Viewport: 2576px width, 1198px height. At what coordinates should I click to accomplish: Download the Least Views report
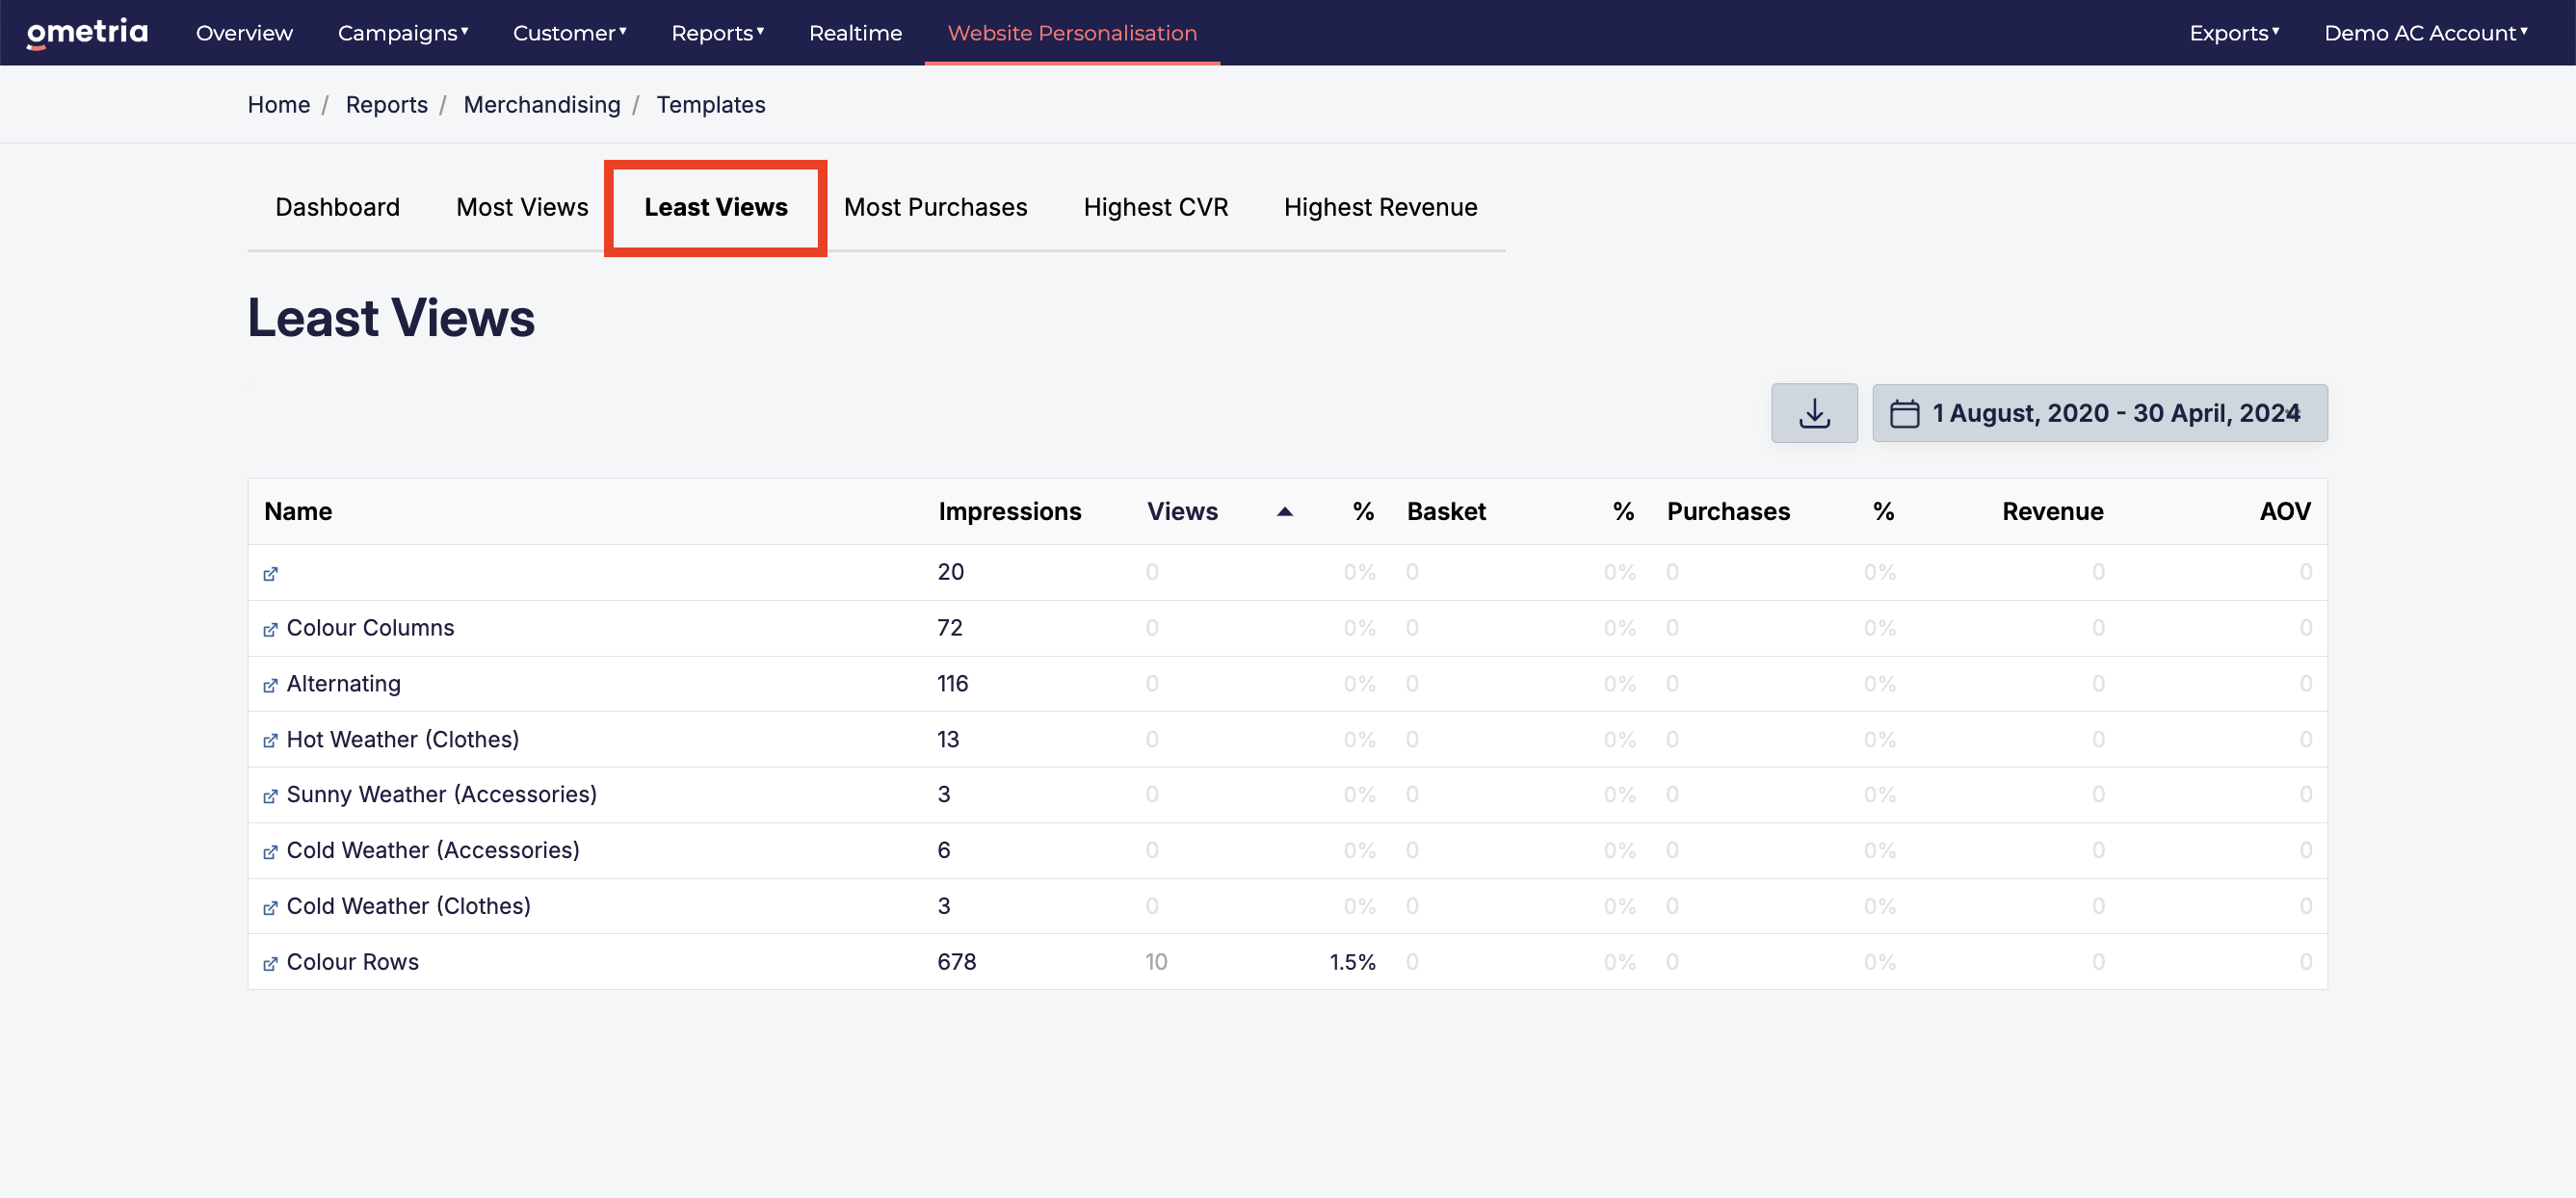click(1814, 413)
